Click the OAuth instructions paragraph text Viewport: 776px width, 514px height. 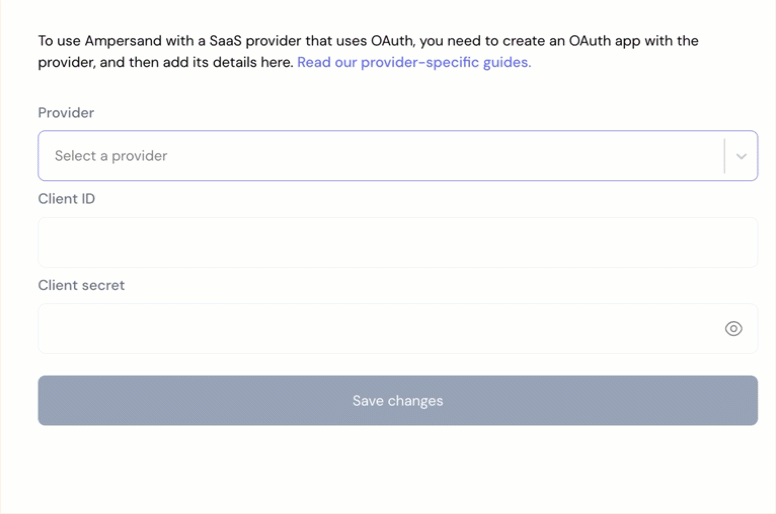(x=368, y=51)
